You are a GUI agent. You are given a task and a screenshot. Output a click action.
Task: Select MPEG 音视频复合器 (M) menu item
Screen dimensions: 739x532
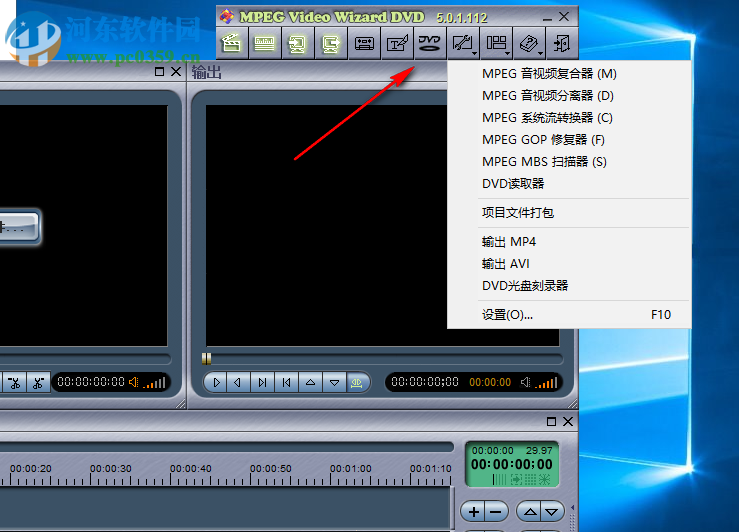coord(569,74)
